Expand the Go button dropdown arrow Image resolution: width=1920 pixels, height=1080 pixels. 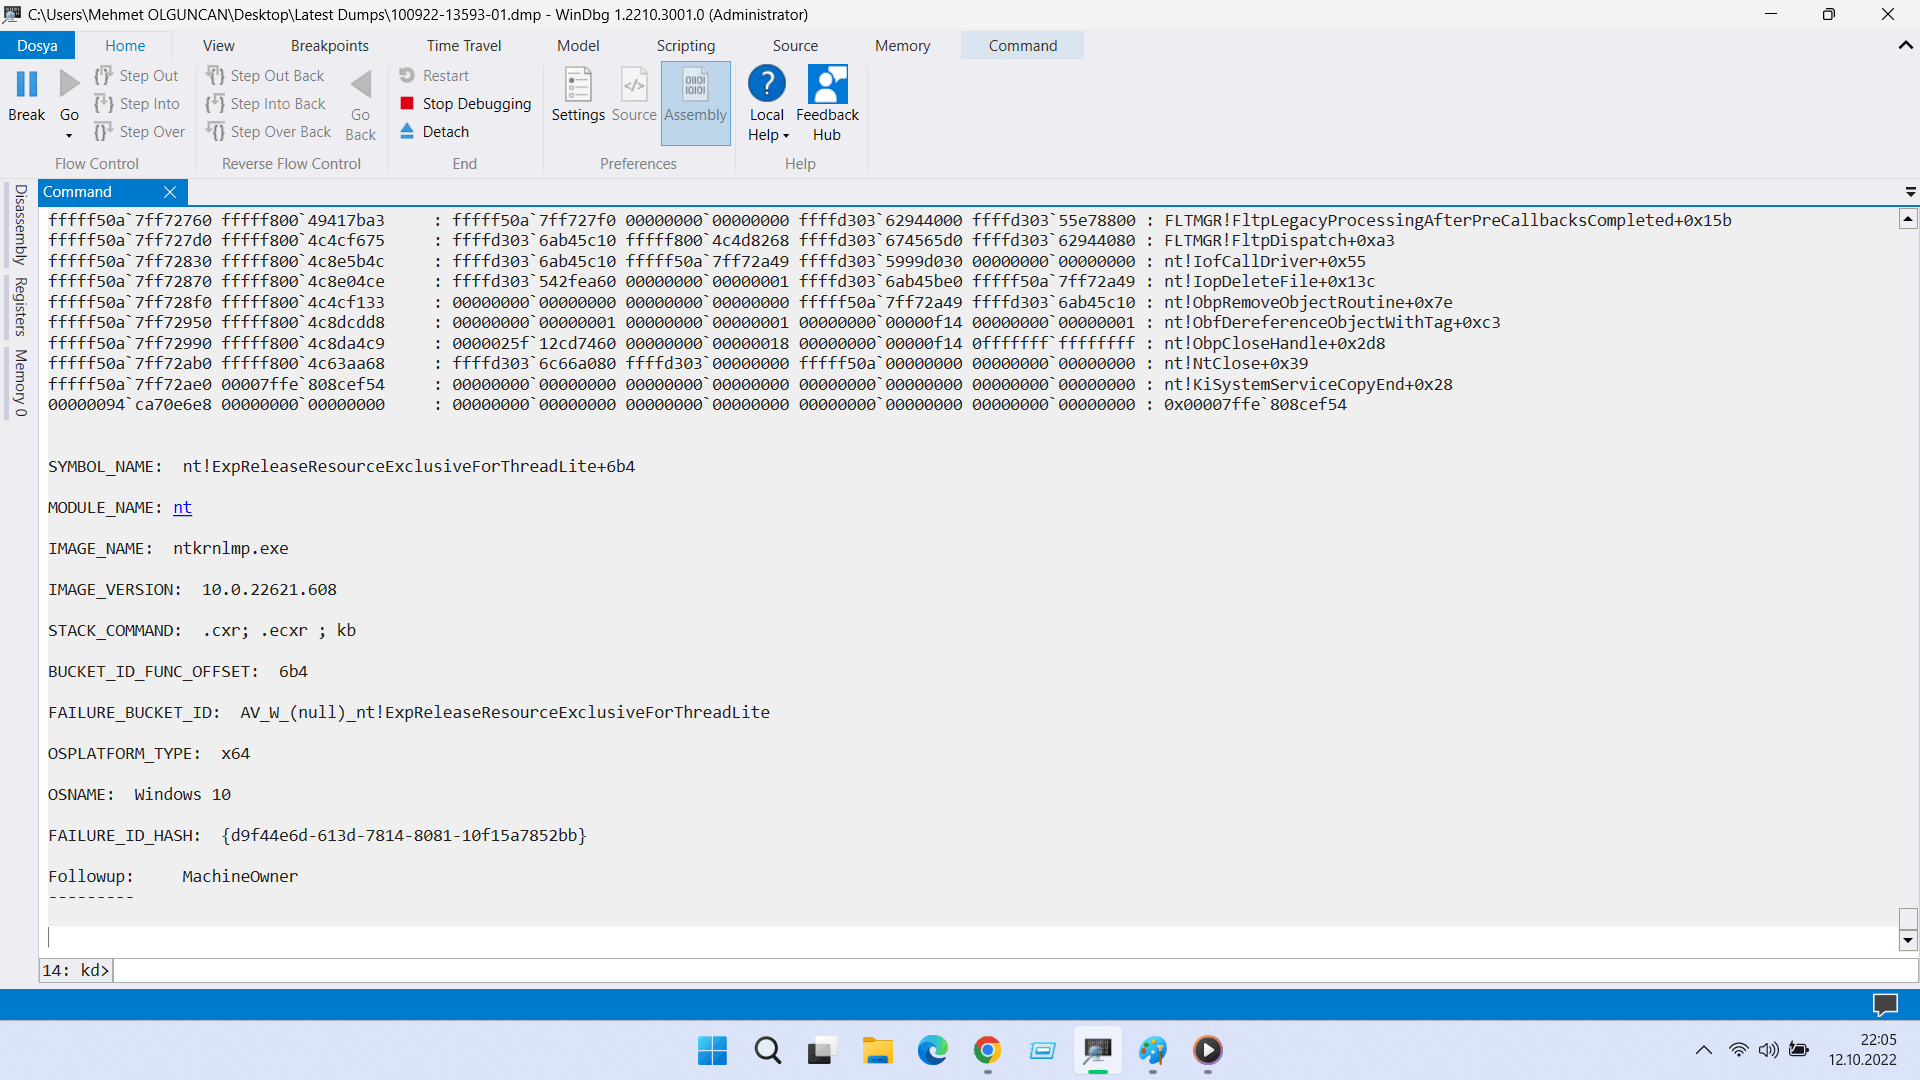coord(69,136)
